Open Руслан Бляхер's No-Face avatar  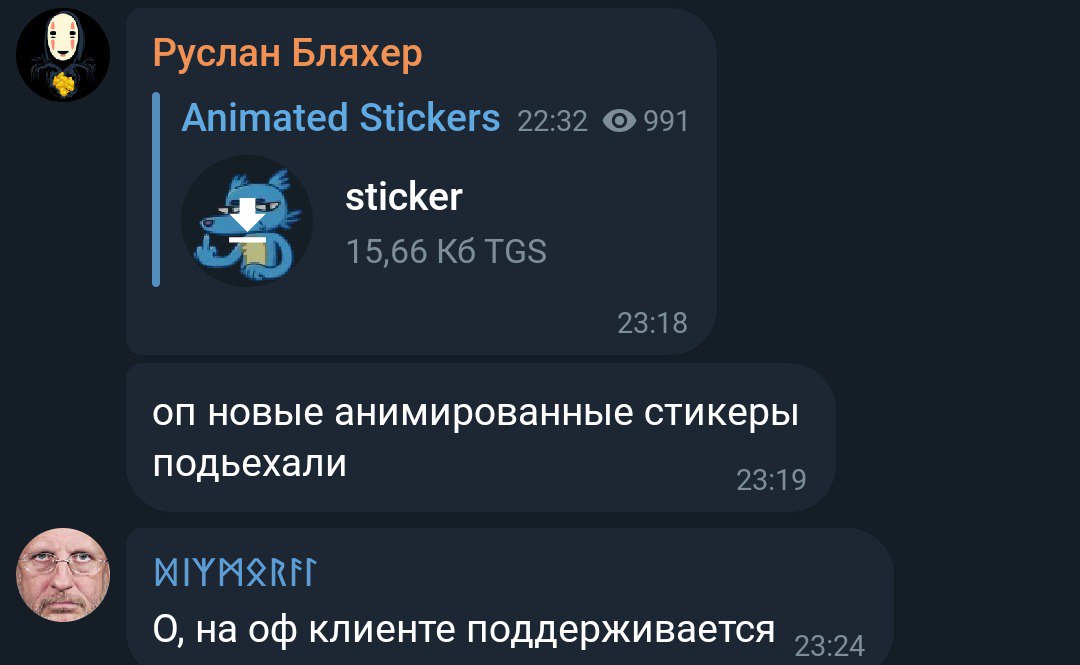coord(63,55)
